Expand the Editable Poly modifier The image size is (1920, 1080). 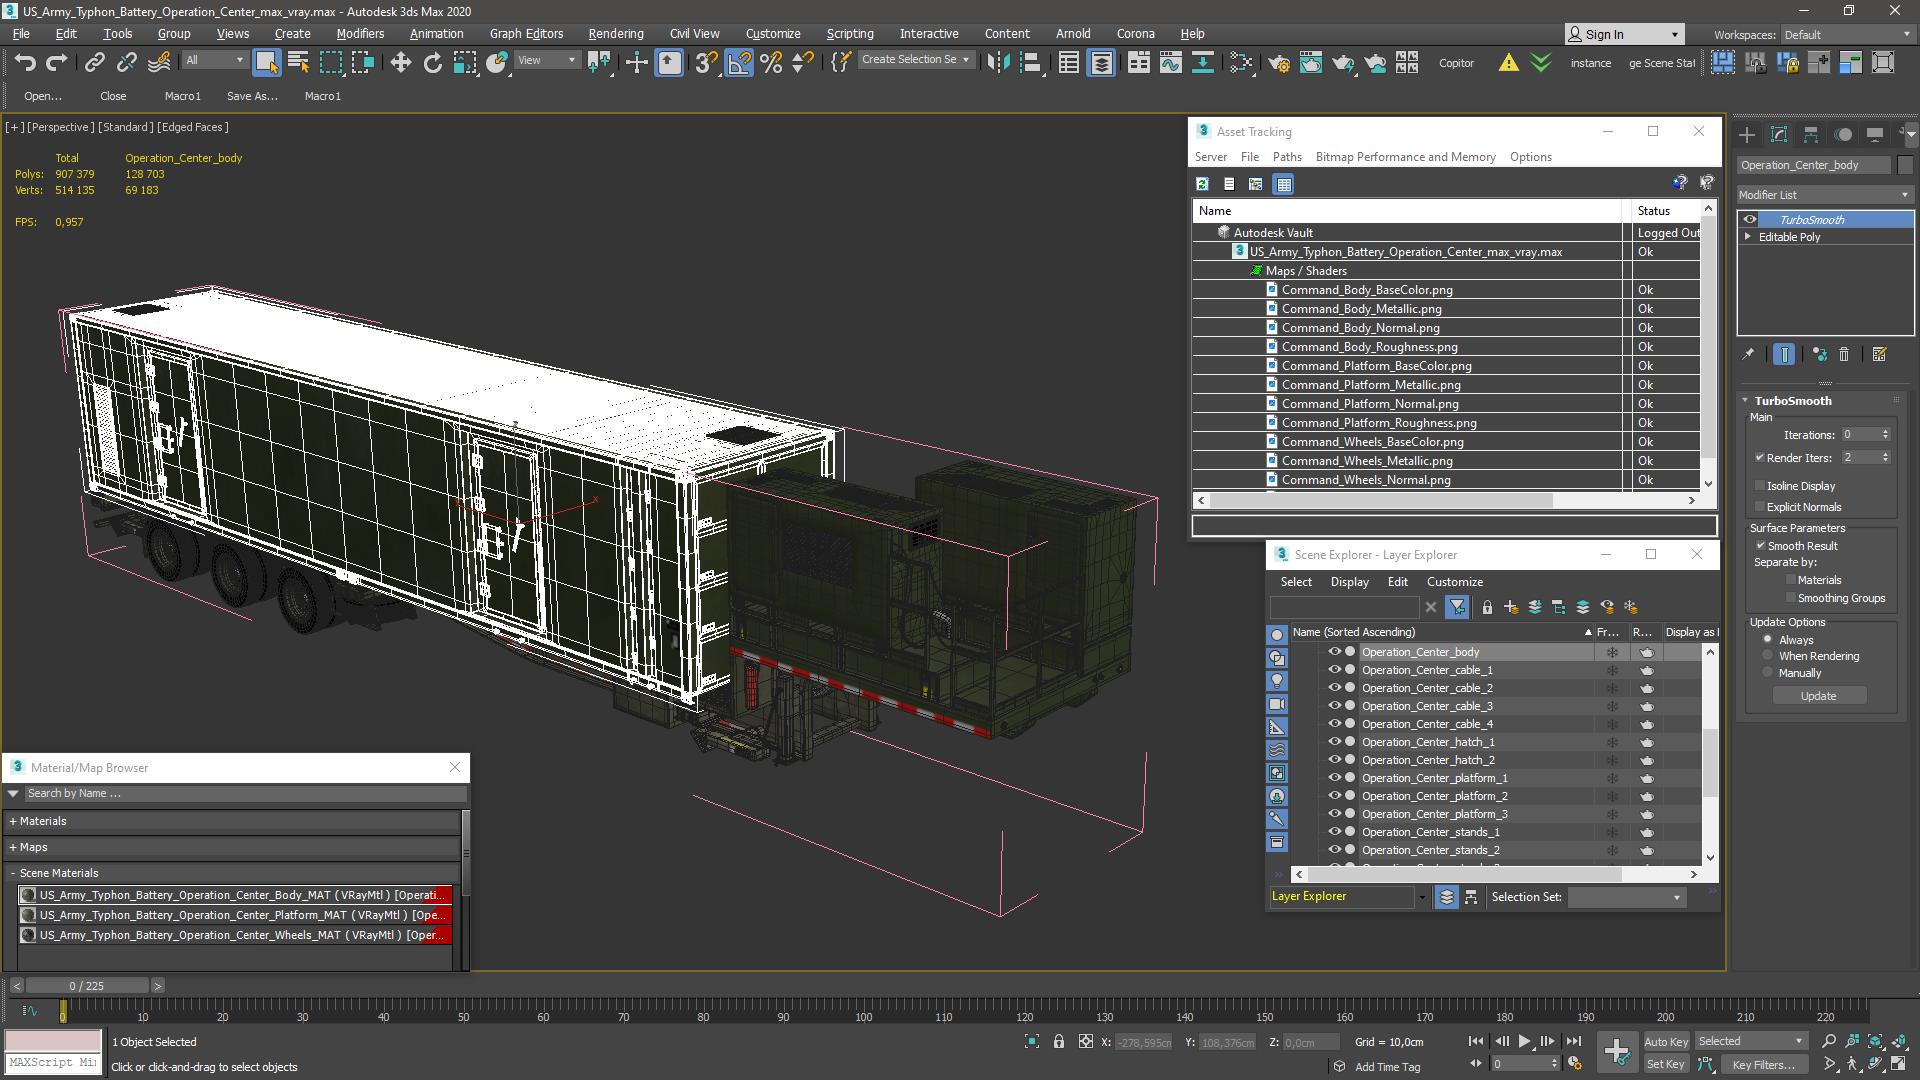[x=1748, y=237]
